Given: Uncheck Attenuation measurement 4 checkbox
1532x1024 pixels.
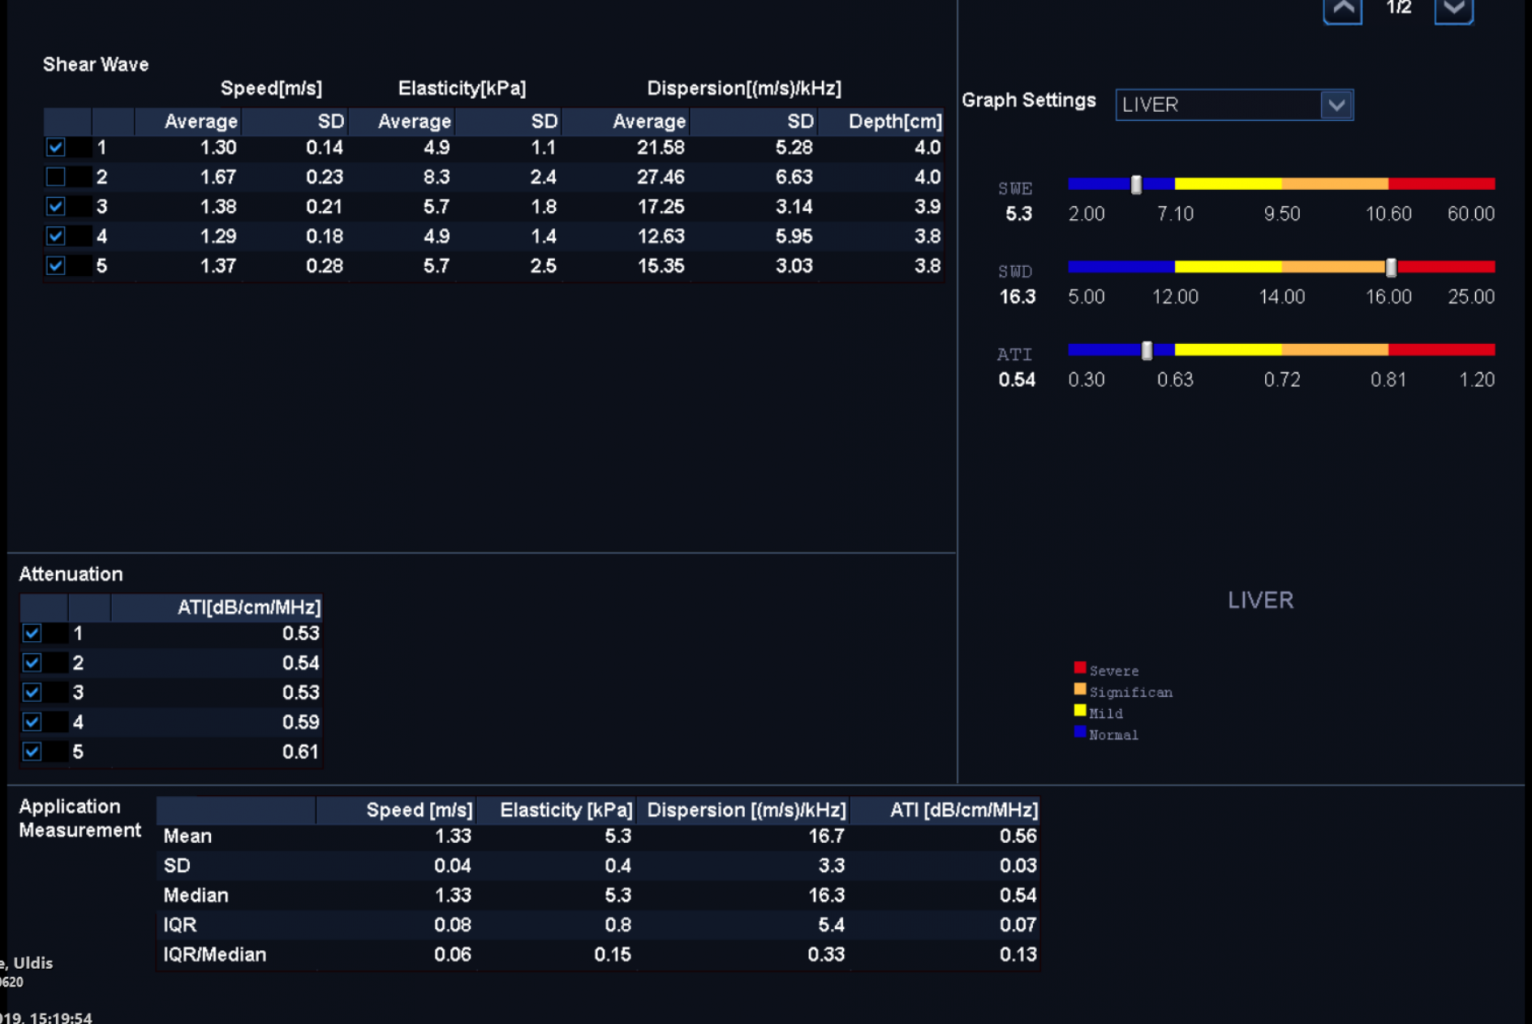Looking at the screenshot, I should pos(32,722).
